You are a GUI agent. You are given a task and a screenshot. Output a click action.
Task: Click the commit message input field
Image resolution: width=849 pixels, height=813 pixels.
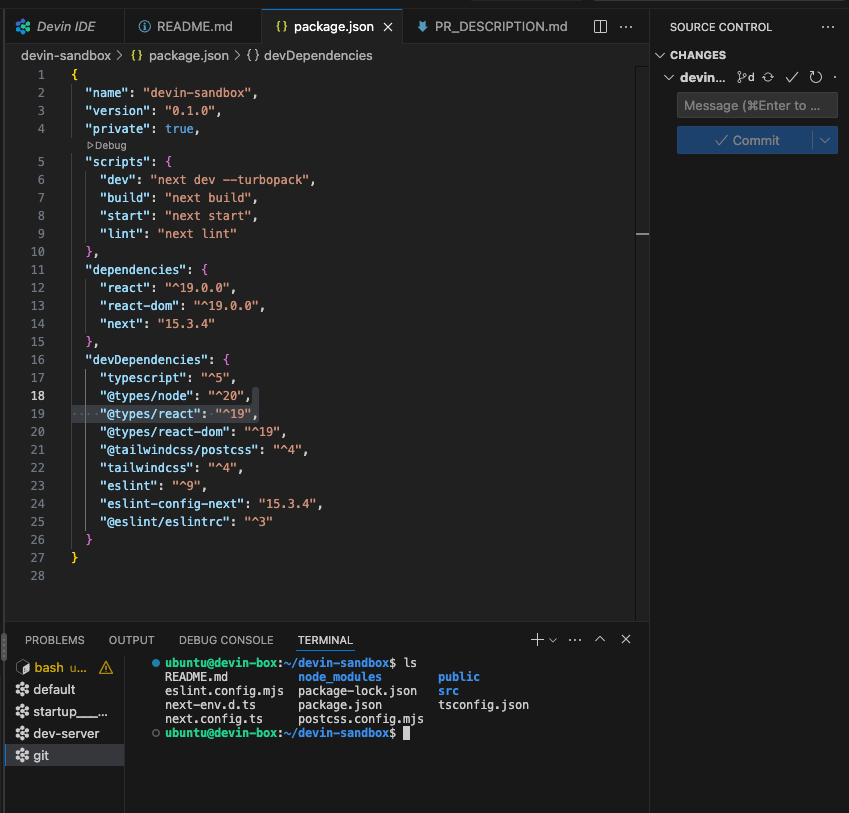pos(757,106)
